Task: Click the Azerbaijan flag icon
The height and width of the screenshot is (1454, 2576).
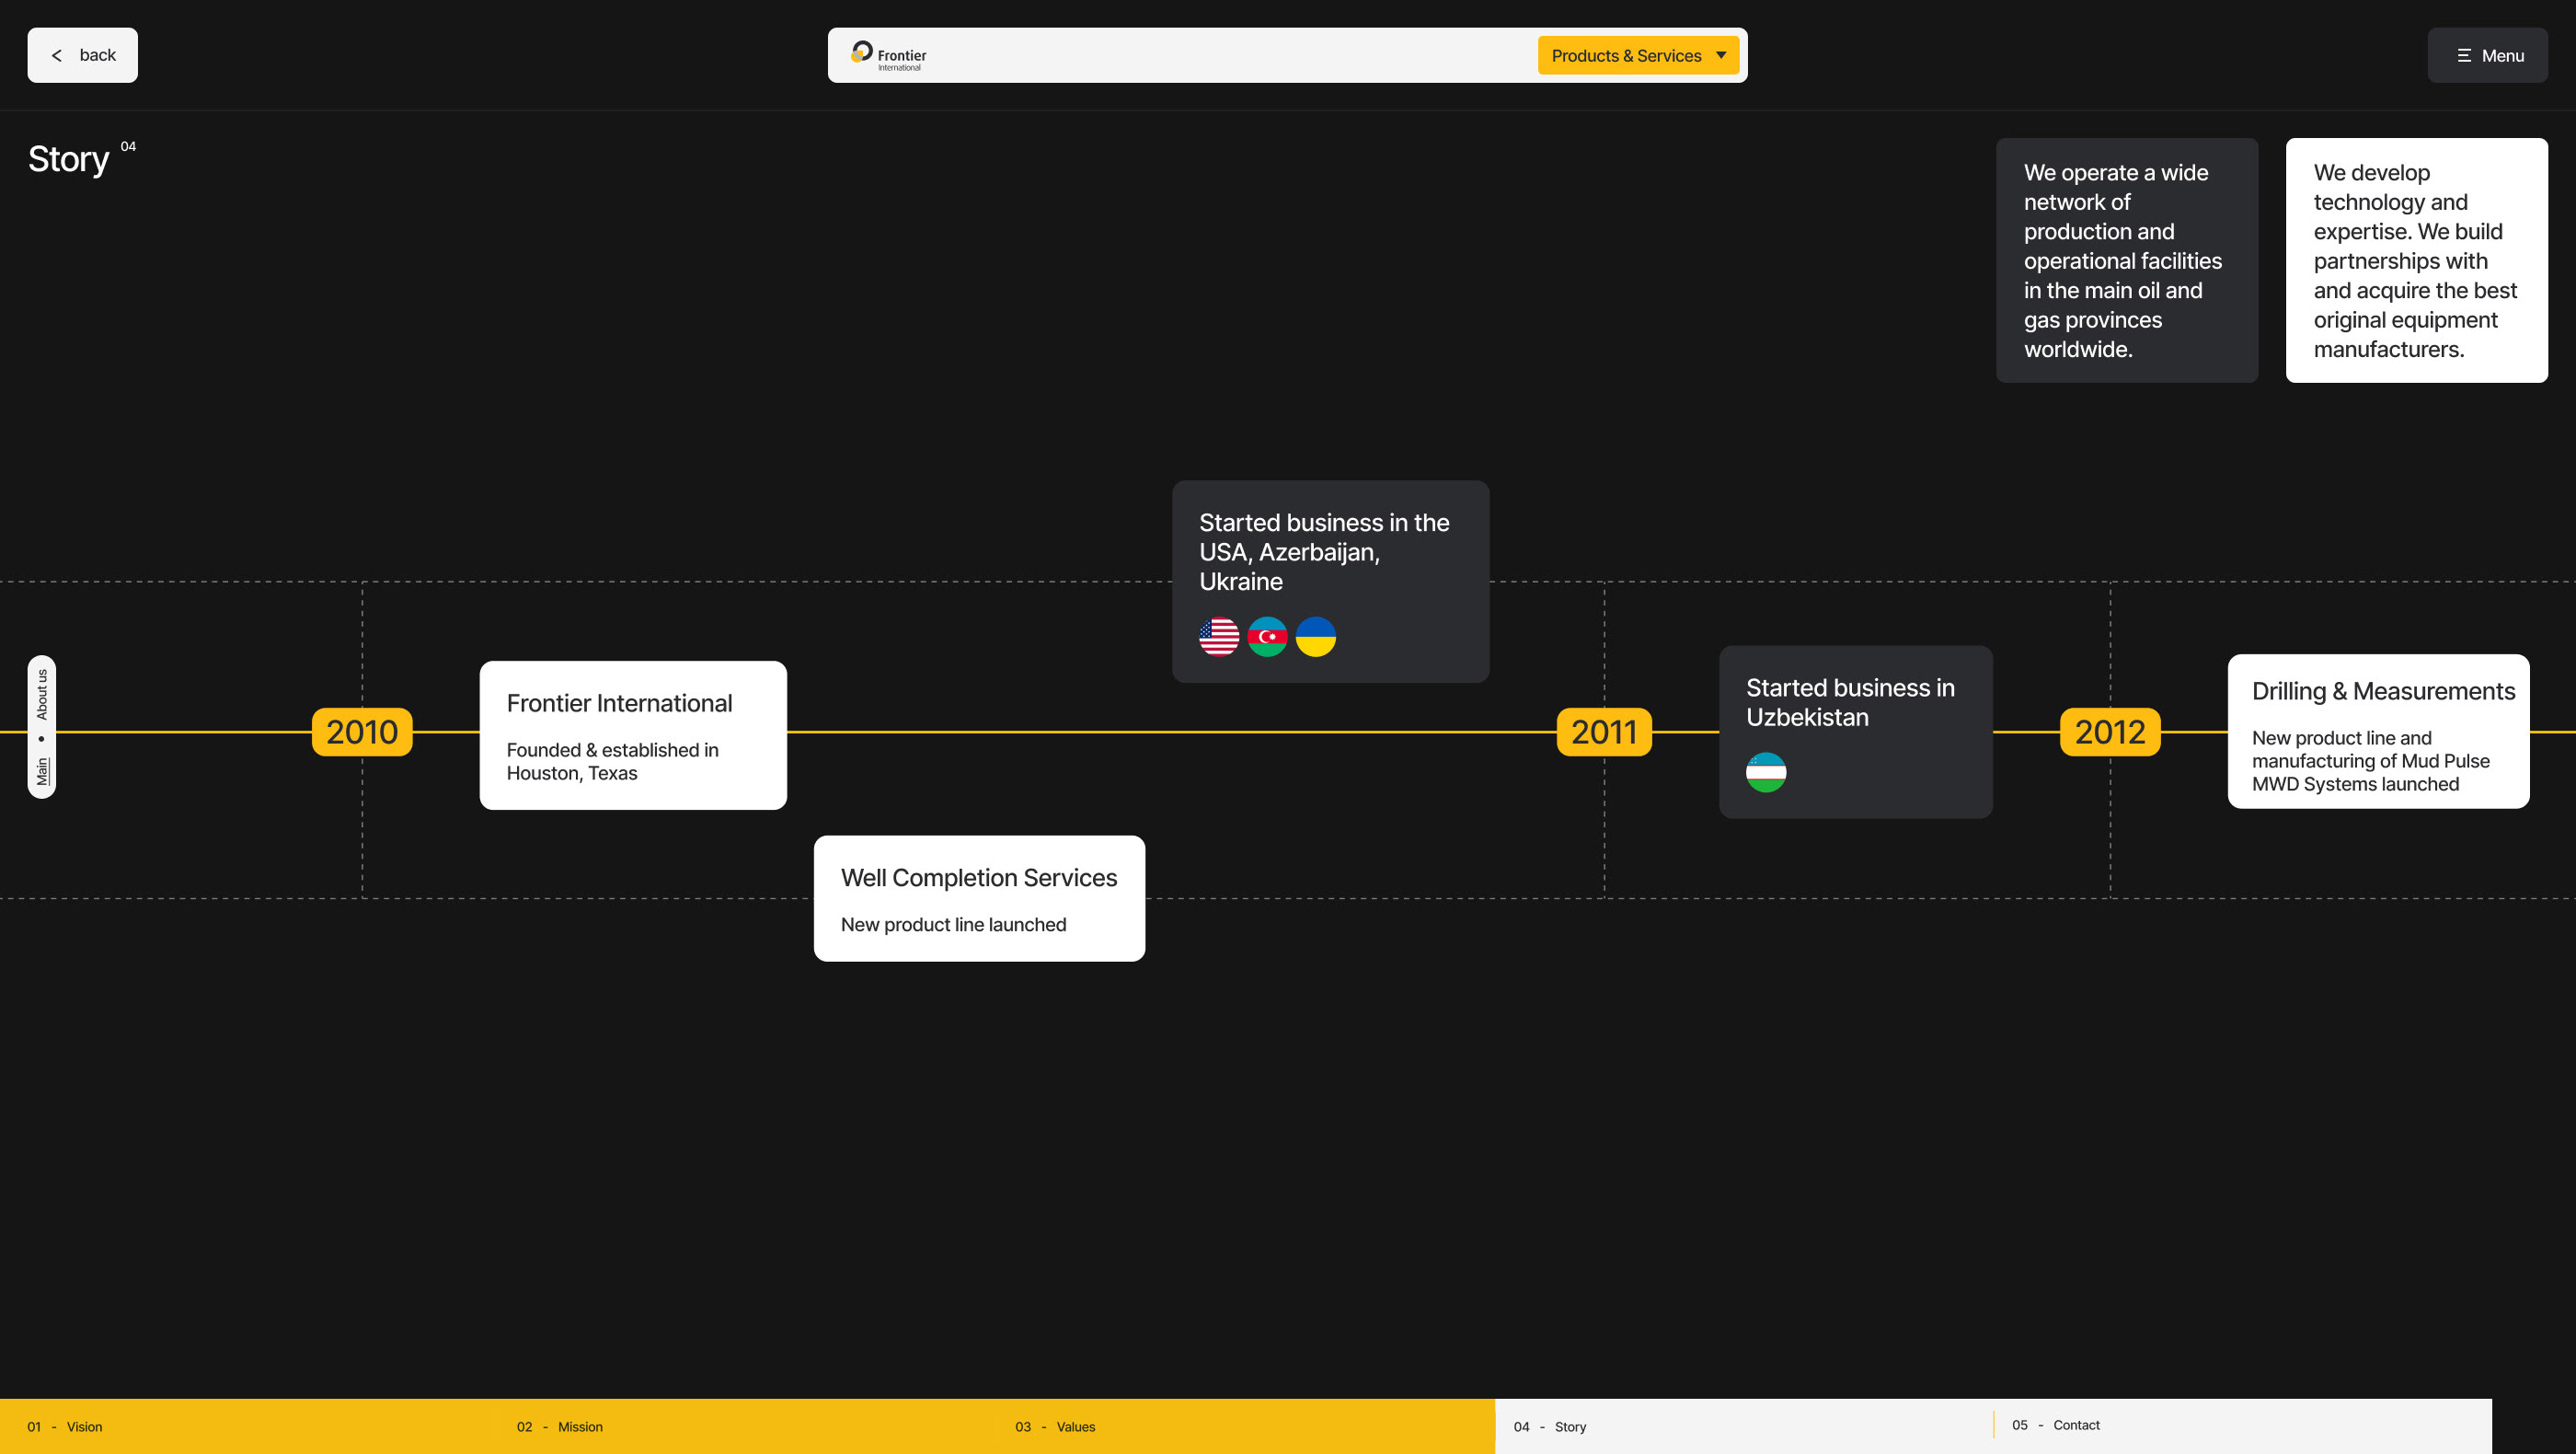Action: point(1267,637)
